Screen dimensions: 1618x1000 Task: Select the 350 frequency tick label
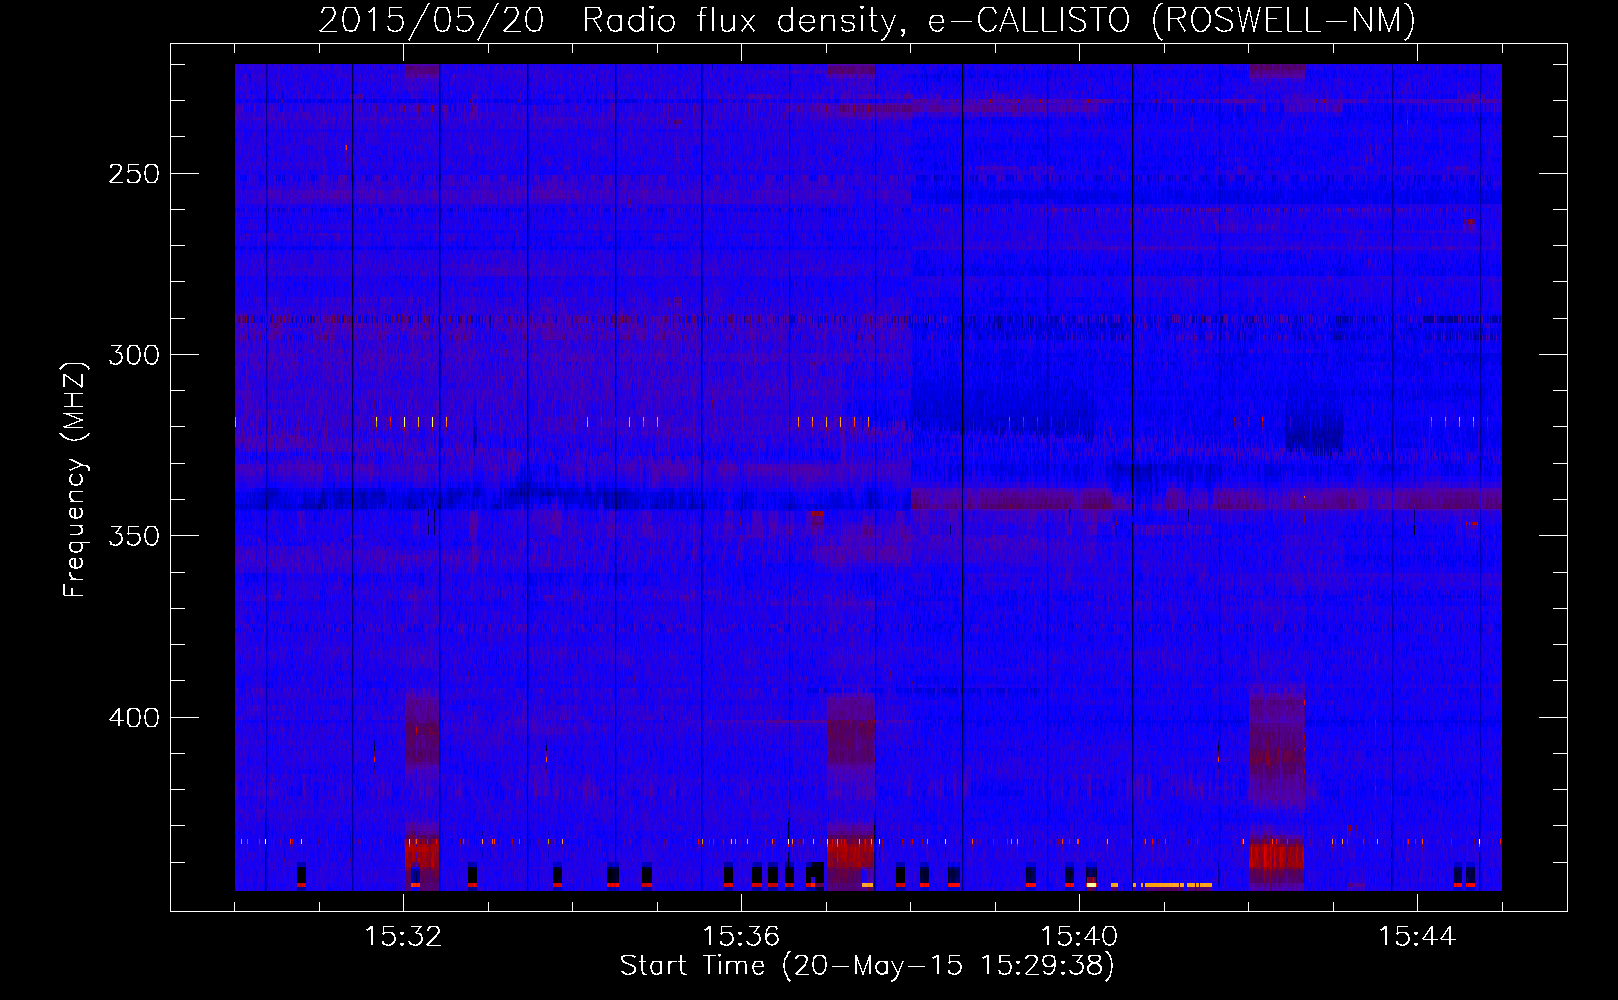point(134,536)
